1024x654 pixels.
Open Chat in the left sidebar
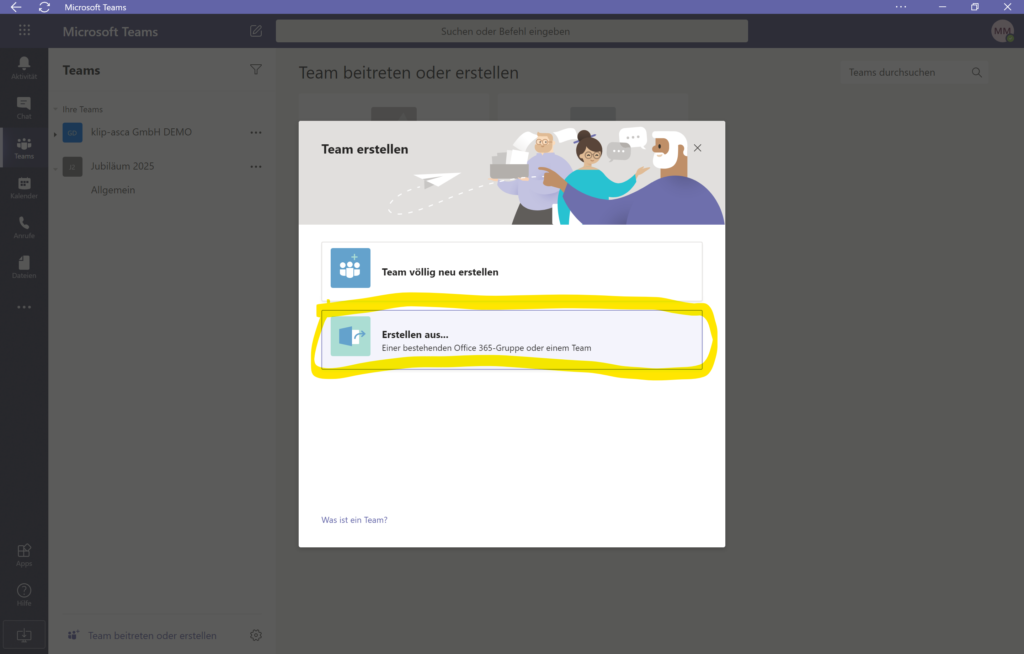click(x=24, y=107)
